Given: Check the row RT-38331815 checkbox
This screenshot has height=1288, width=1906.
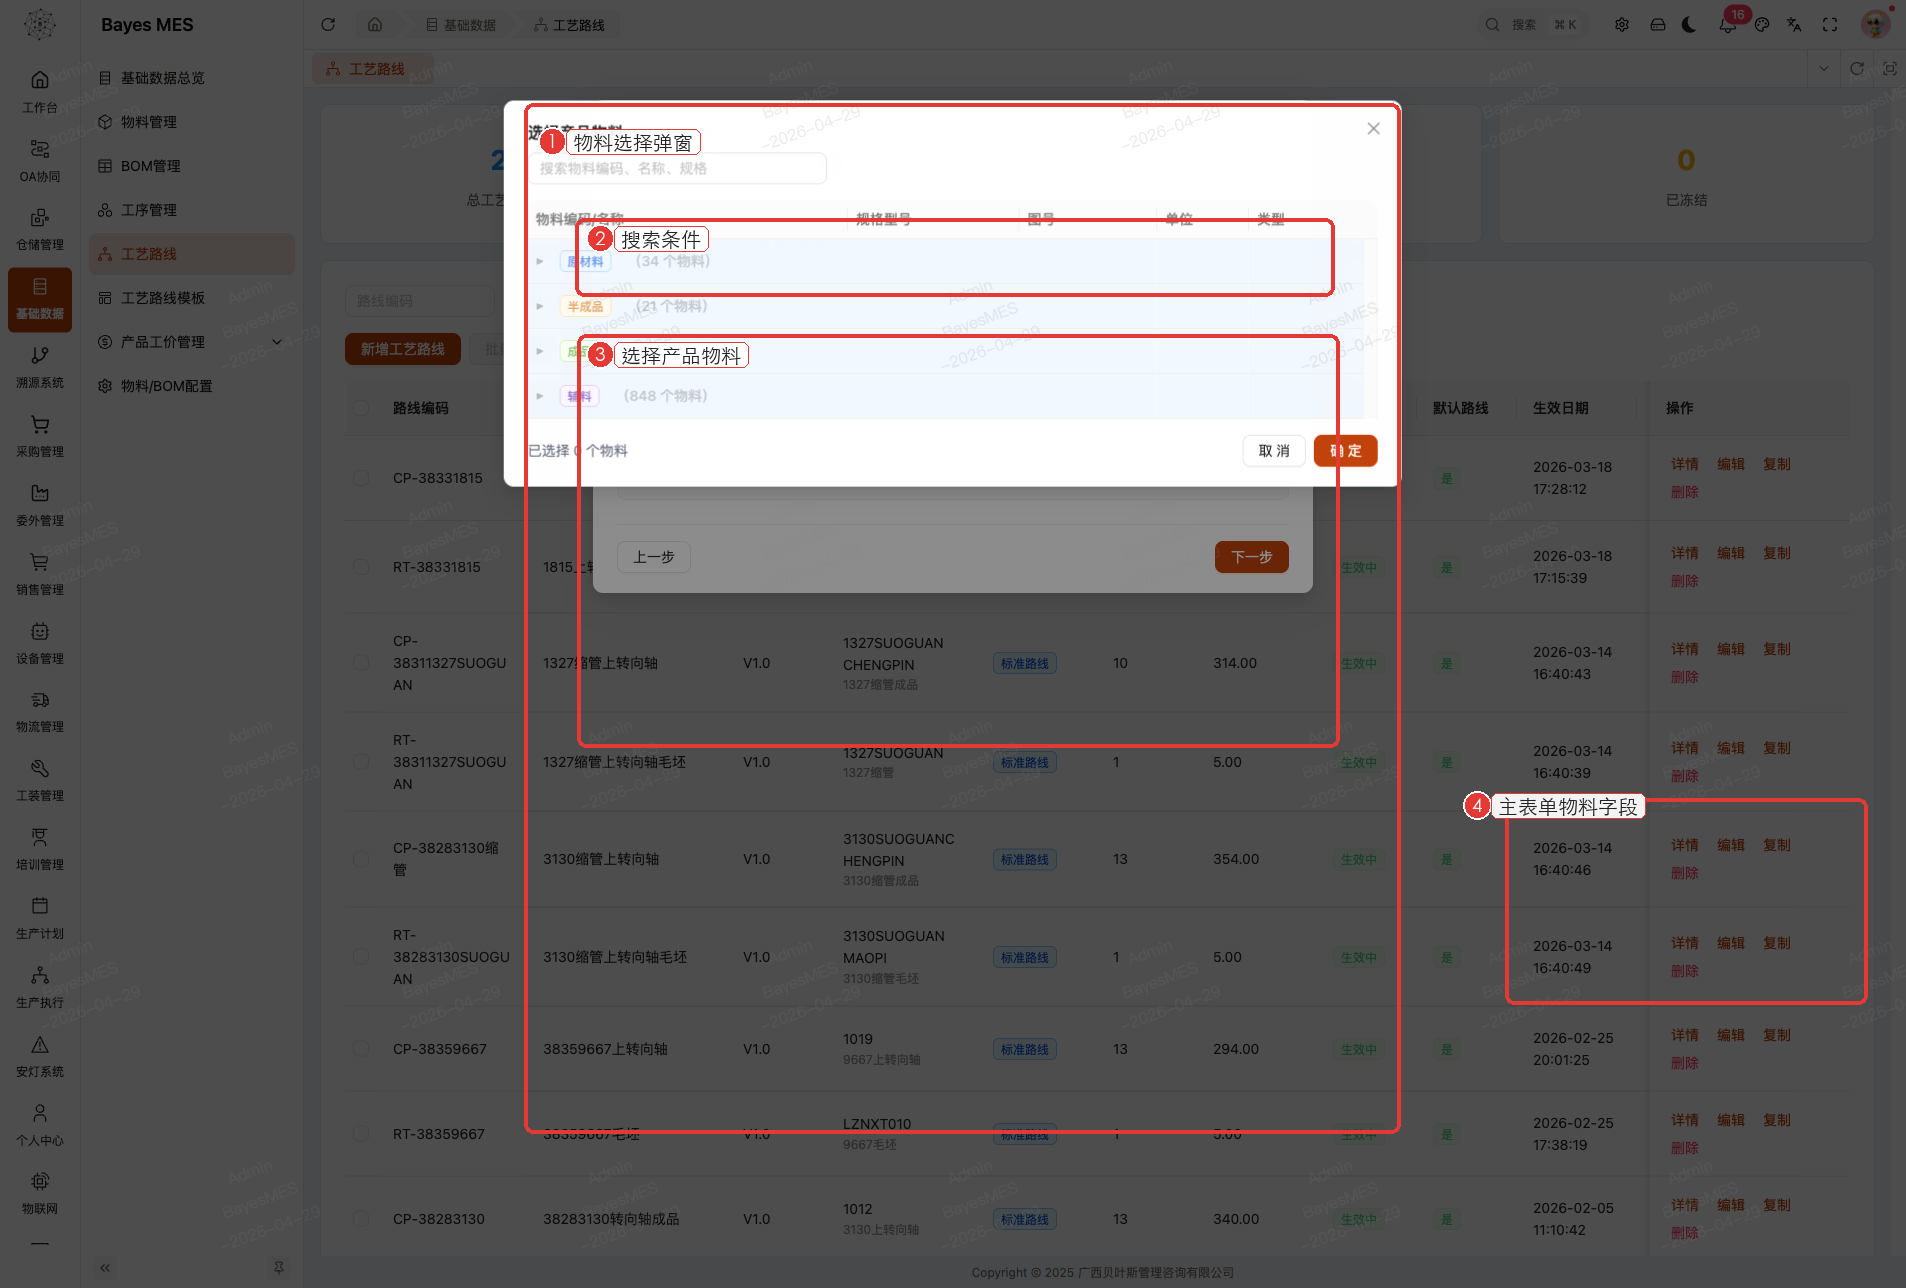Looking at the screenshot, I should click(361, 567).
